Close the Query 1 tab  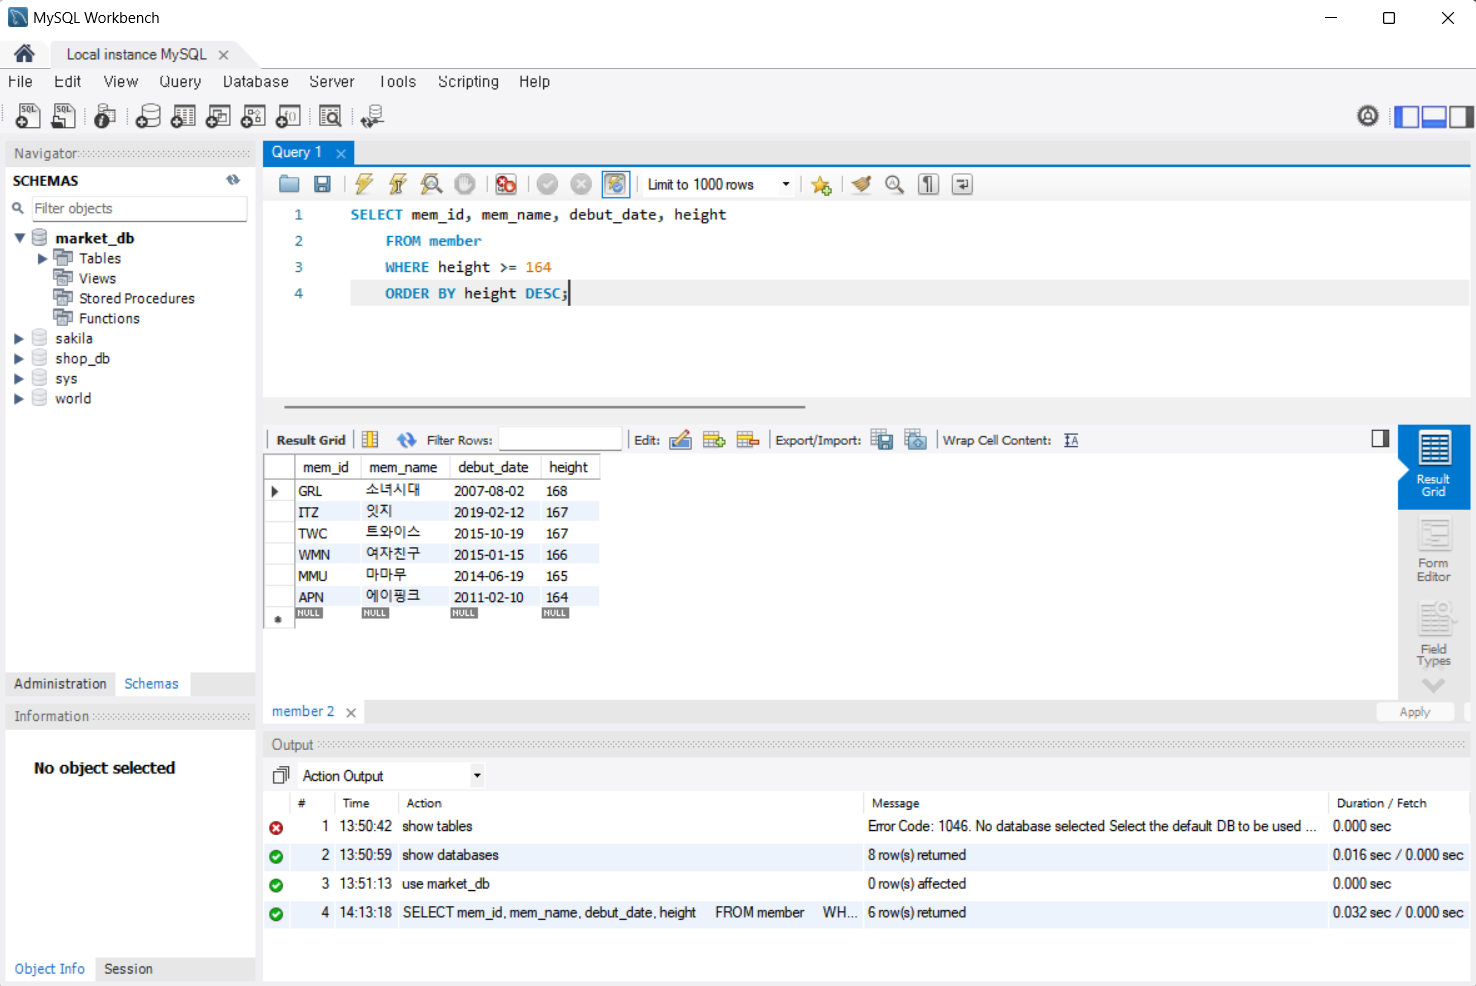[x=341, y=153]
